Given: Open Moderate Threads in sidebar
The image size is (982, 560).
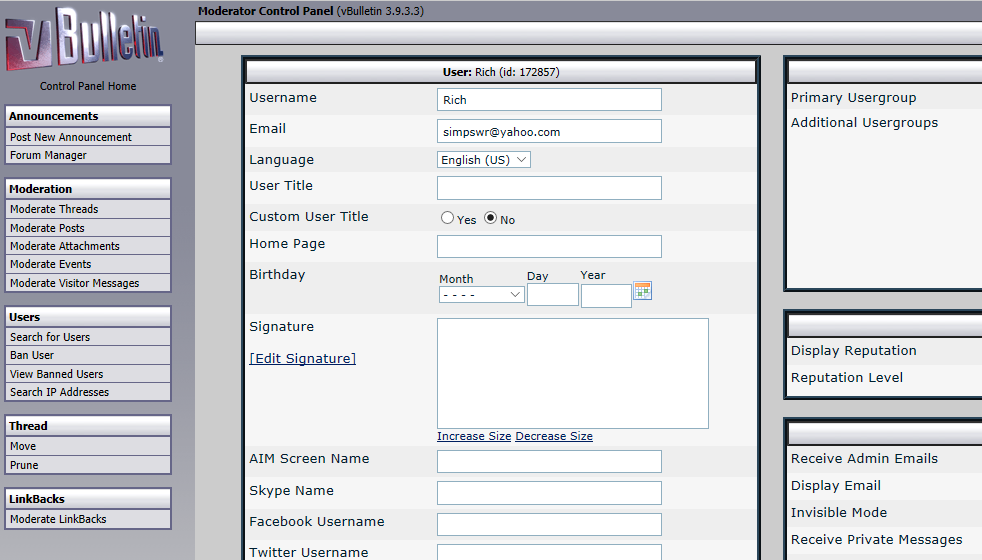Looking at the screenshot, I should click(54, 209).
